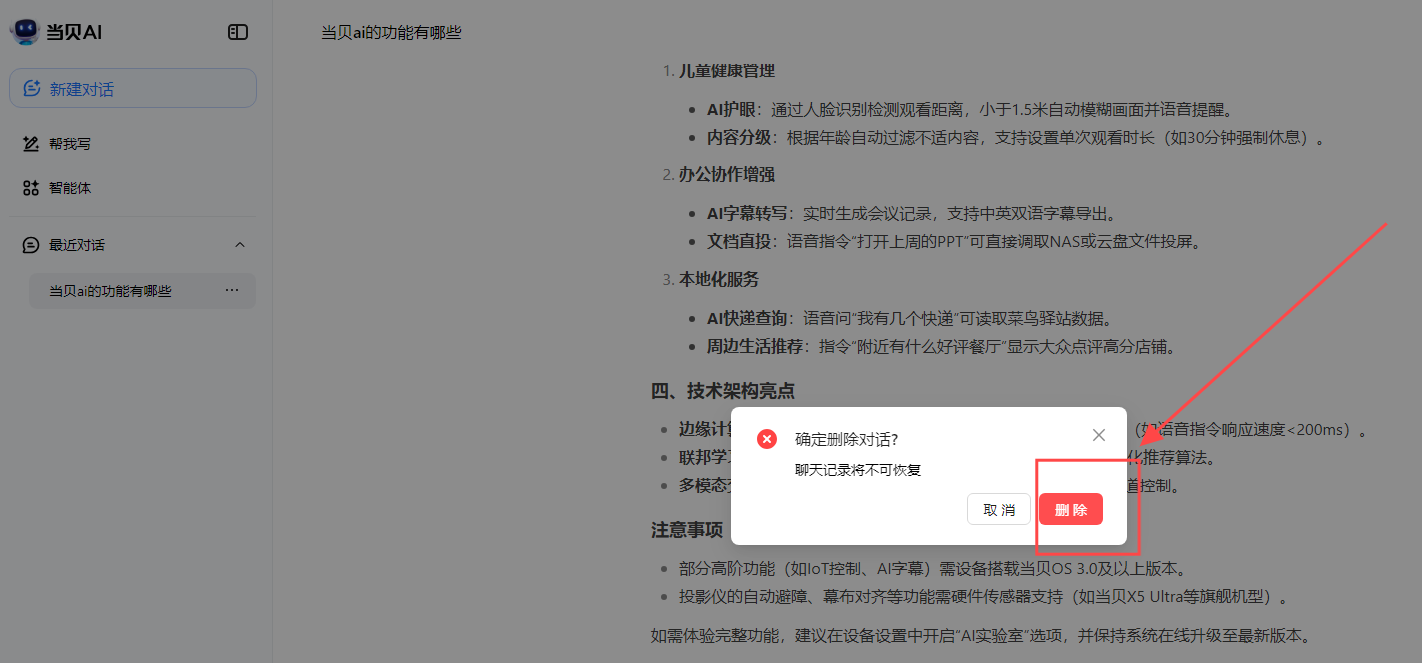Screen dimensions: 1422x663
Task: Click the 办公协作增强 heading
Action: (727, 175)
